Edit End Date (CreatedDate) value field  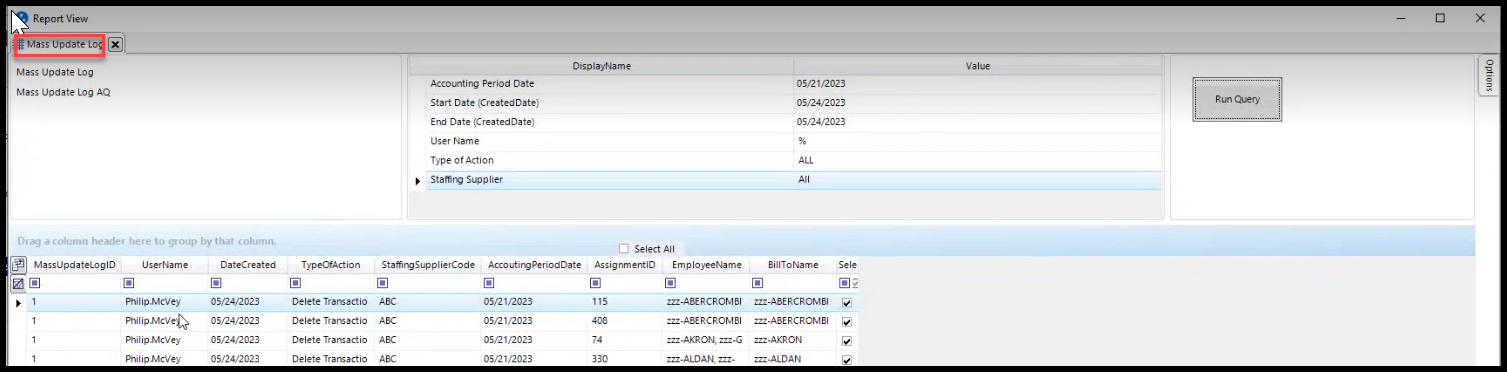click(x=978, y=122)
